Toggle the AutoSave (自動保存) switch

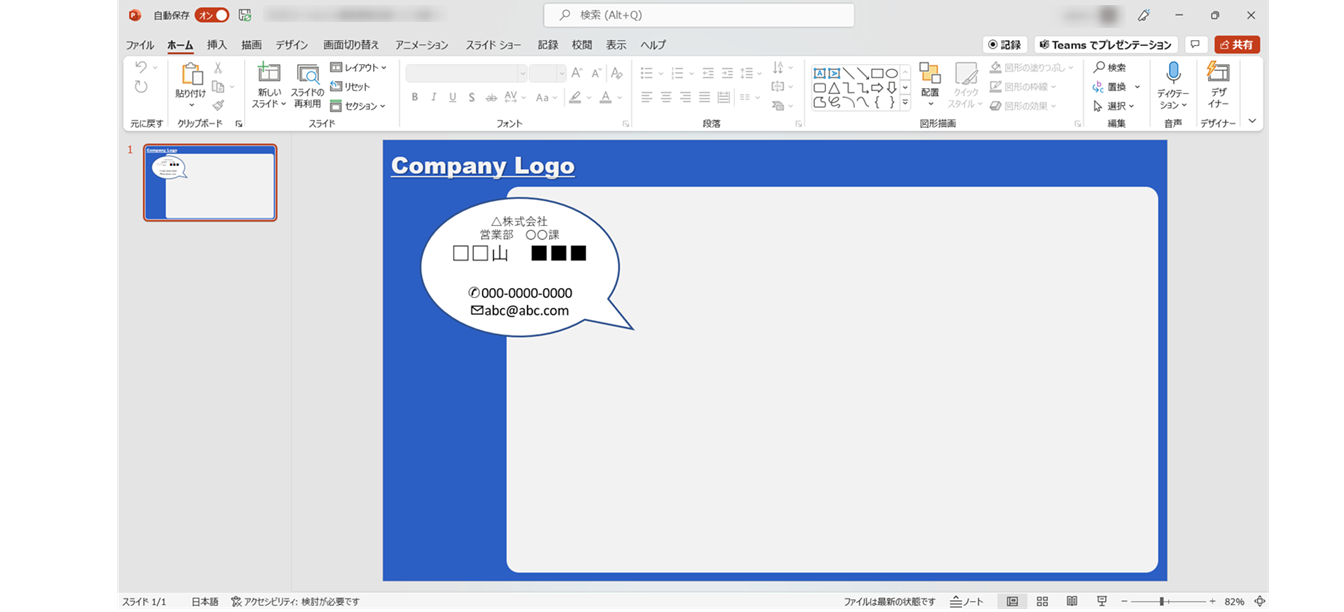click(x=211, y=15)
